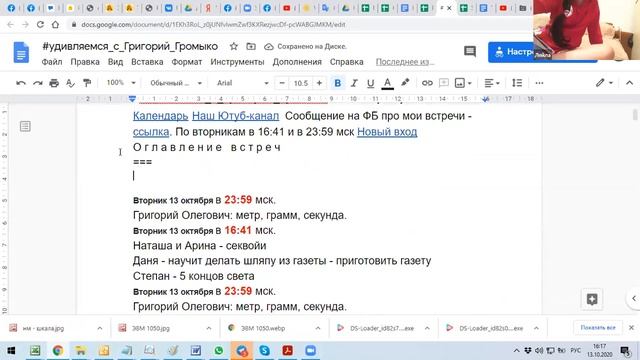Click the browser address bar
This screenshot has width=640, height=360.
point(298,24)
